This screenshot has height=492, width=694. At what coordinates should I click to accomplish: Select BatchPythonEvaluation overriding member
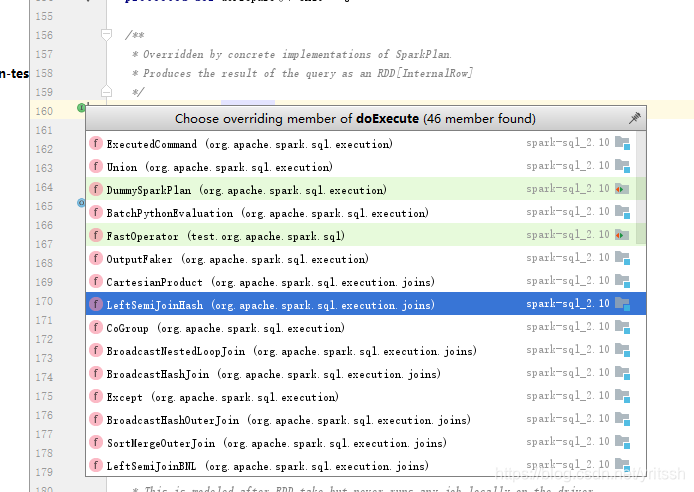[366, 212]
